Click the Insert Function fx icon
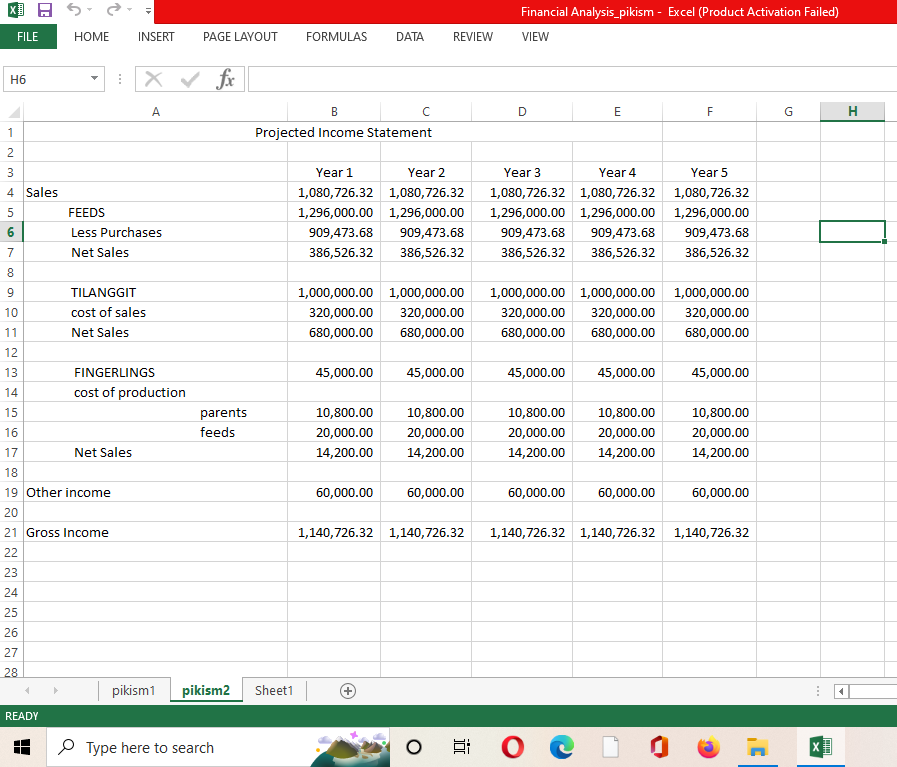The width and height of the screenshot is (897, 767). (x=224, y=79)
